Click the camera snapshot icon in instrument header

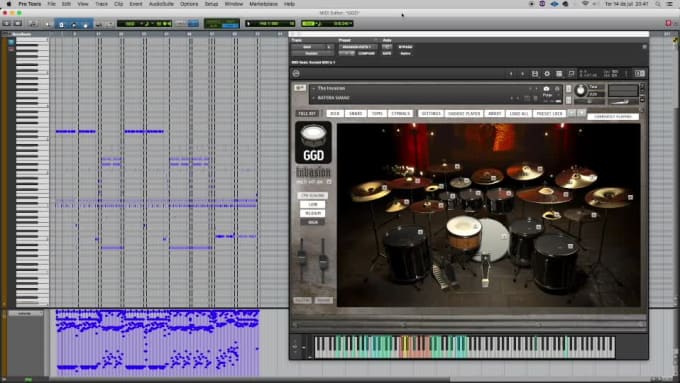pyautogui.click(x=546, y=88)
